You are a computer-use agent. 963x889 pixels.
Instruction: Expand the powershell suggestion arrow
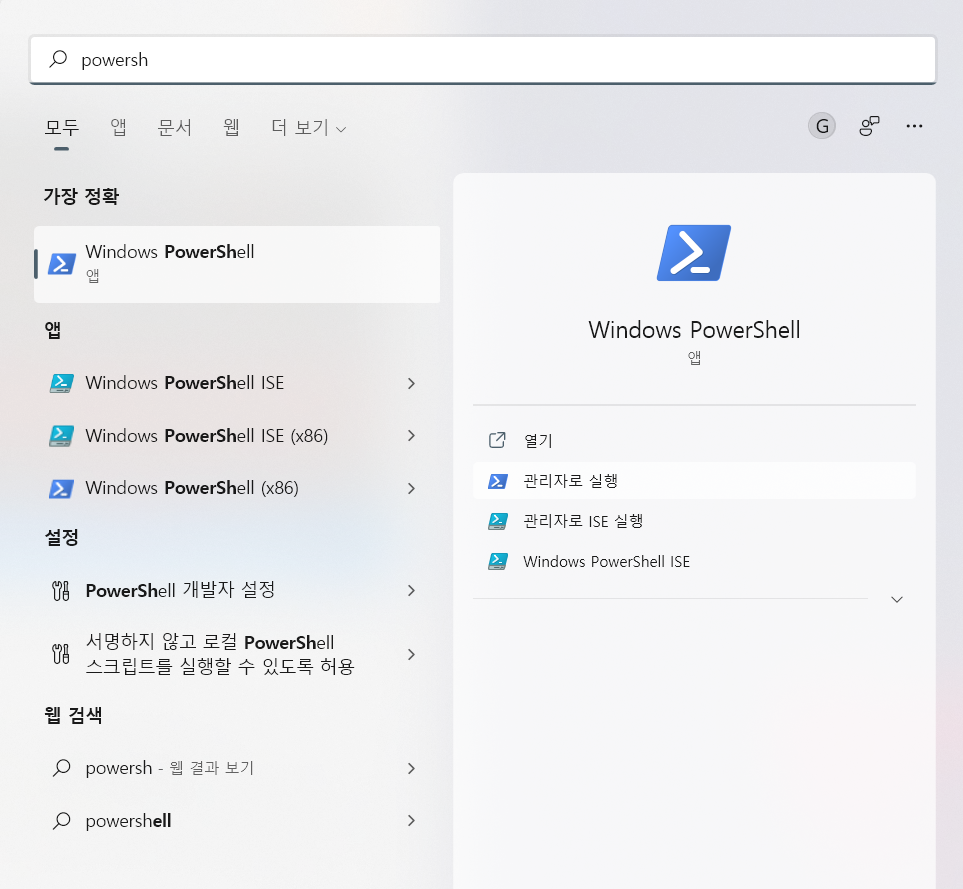[x=411, y=821]
